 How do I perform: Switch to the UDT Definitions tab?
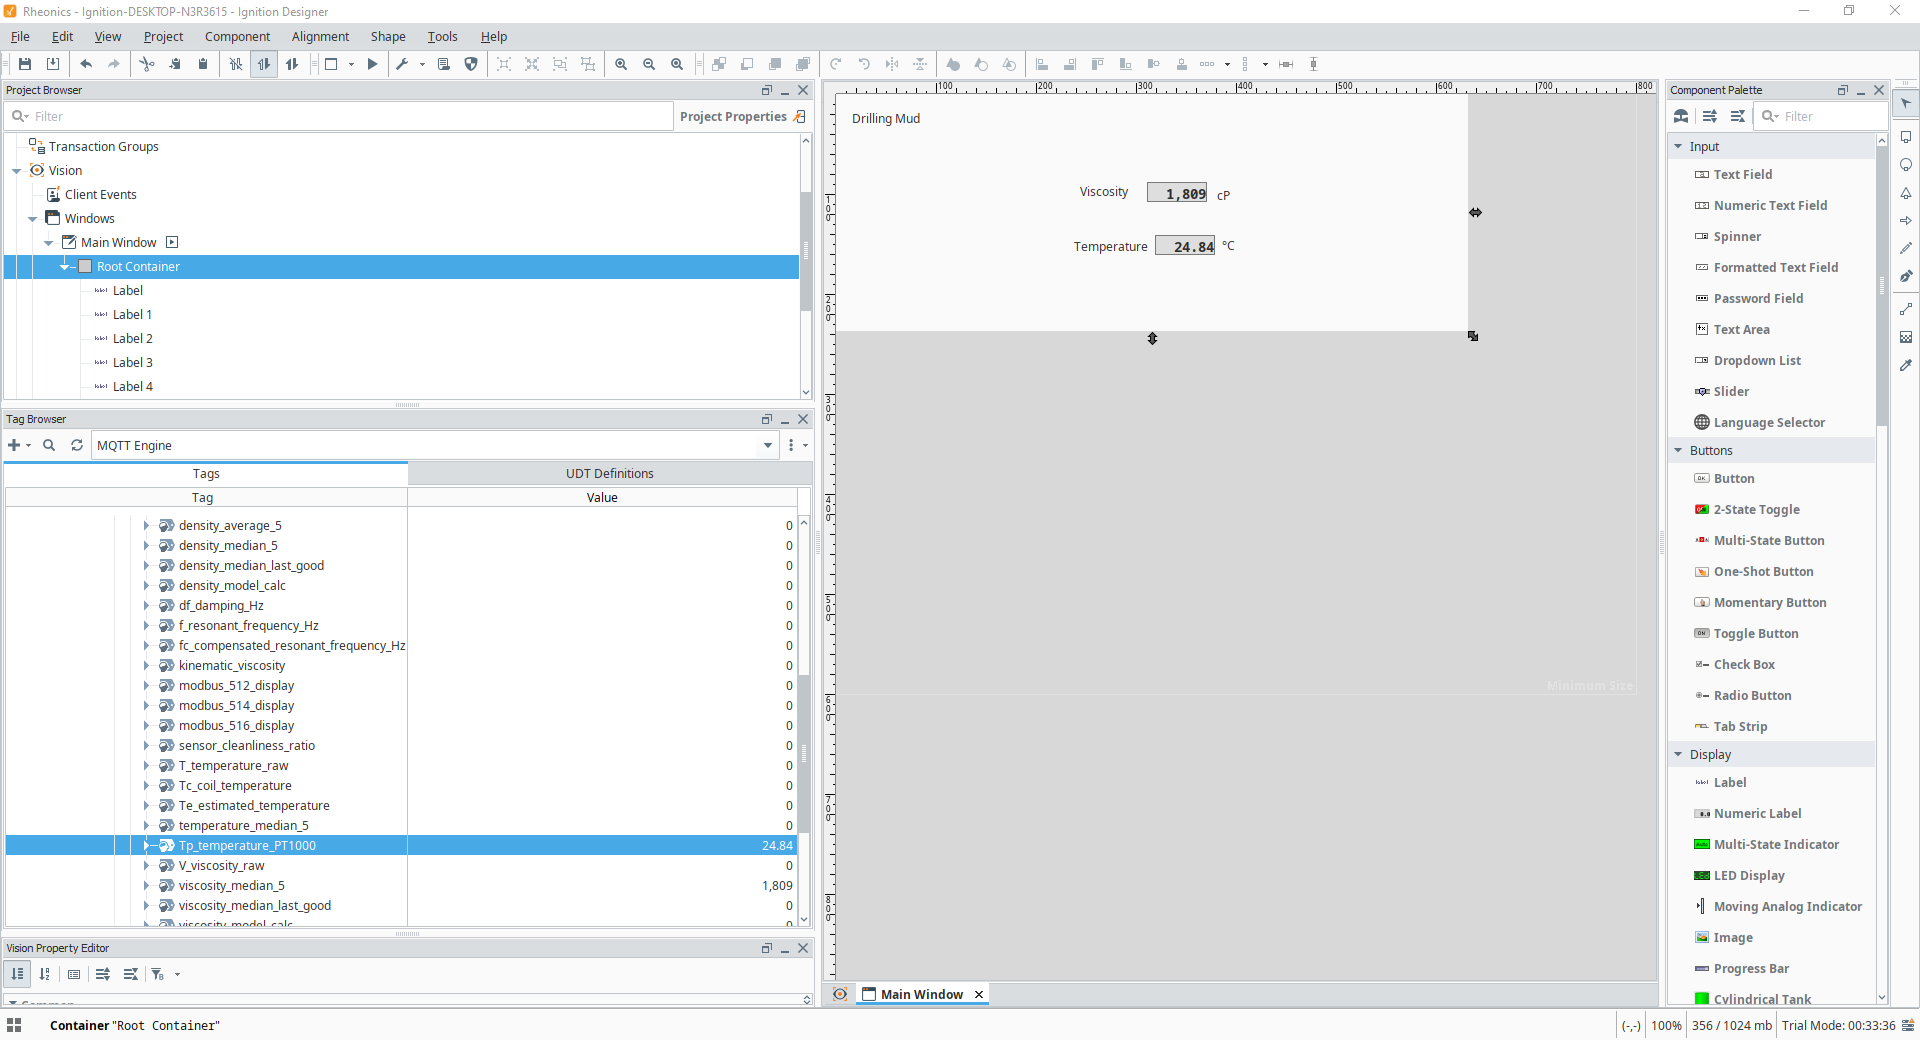tap(609, 474)
